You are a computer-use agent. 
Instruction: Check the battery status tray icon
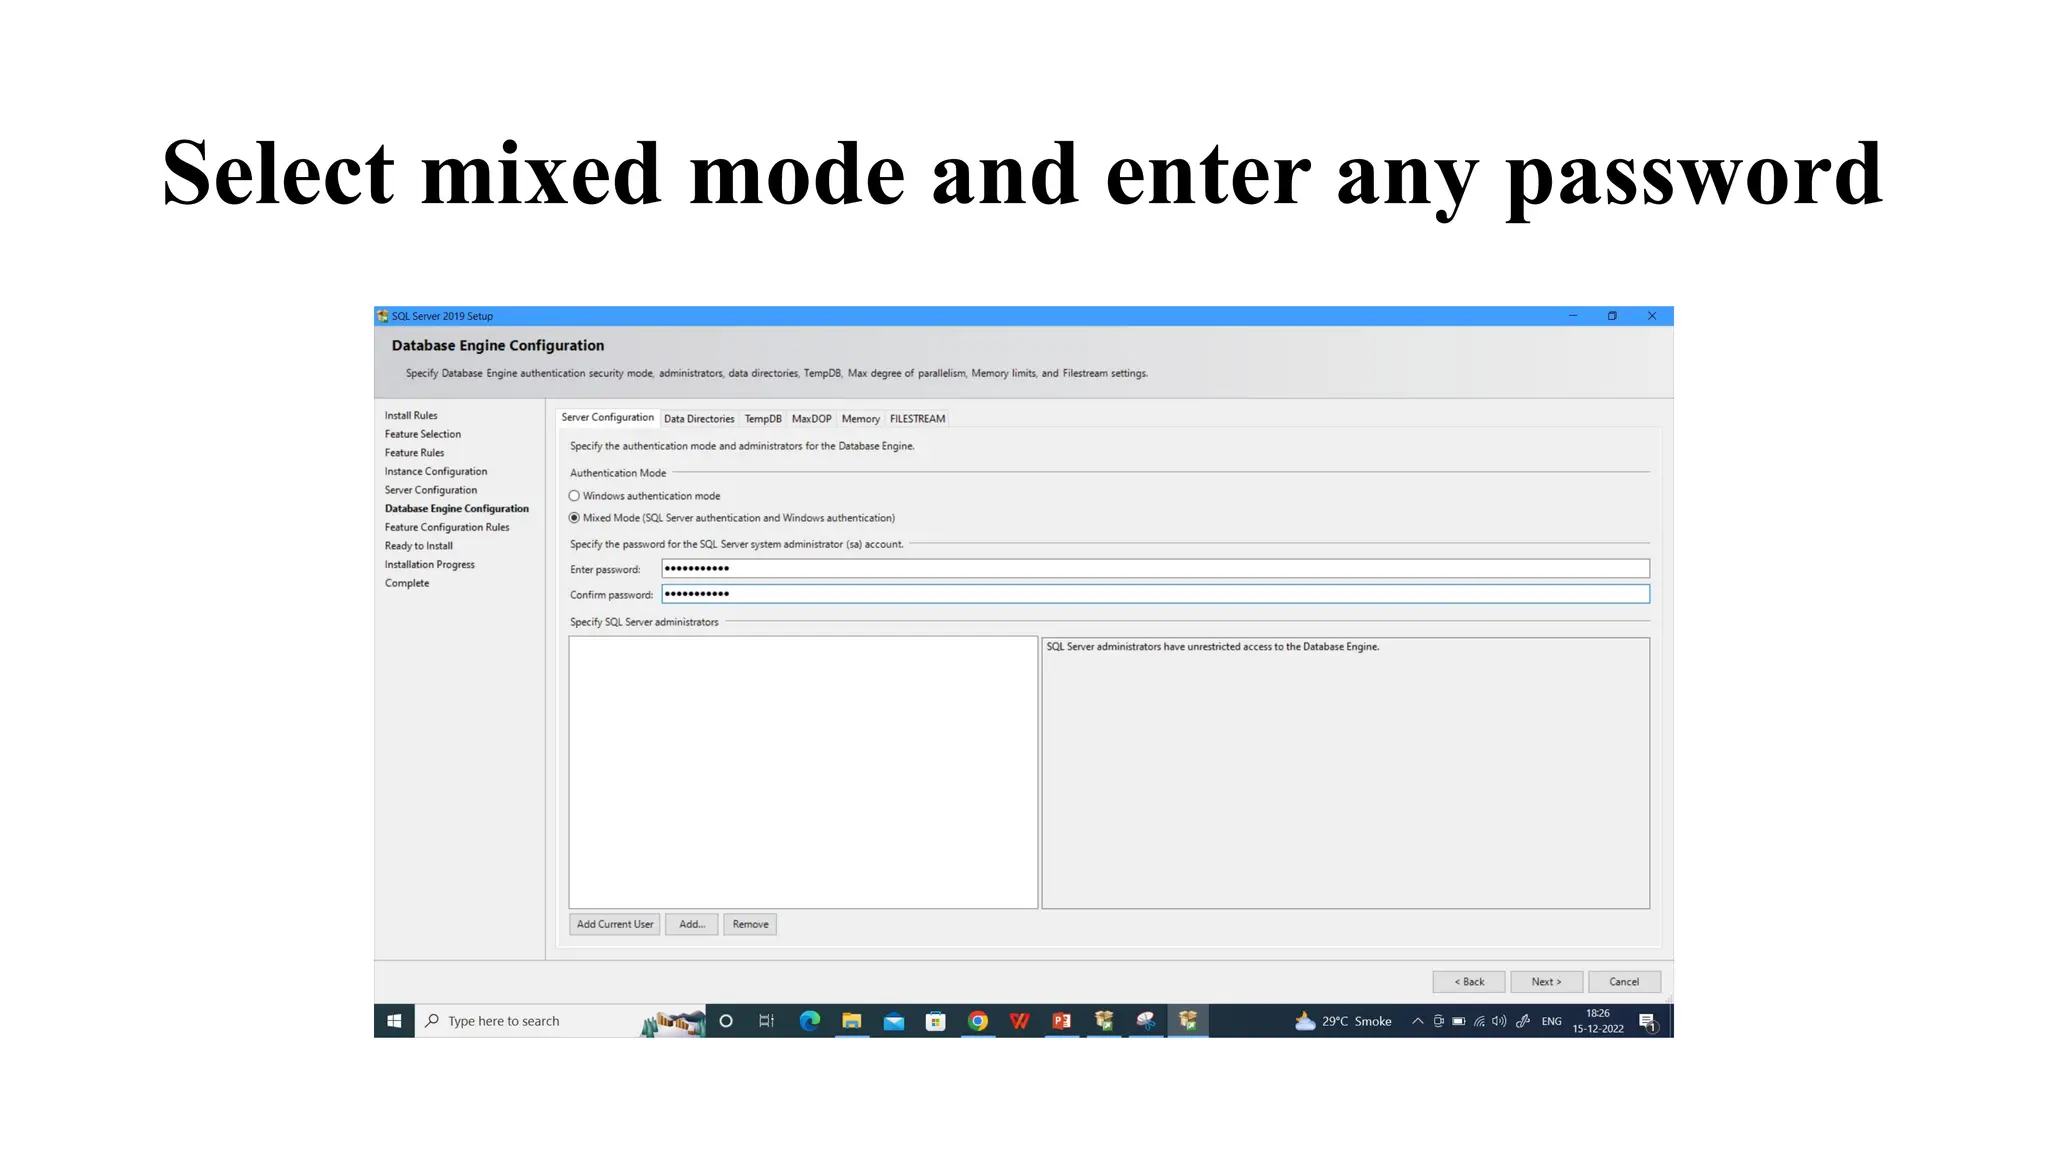click(1459, 1021)
